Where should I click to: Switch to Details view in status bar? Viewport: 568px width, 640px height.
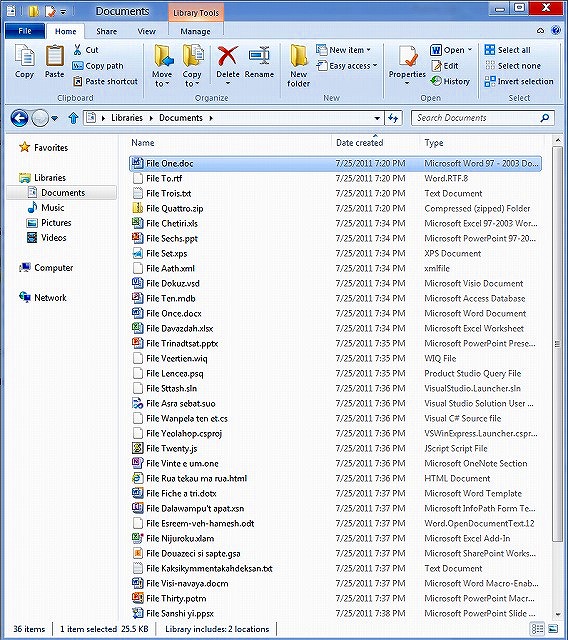pos(537,629)
